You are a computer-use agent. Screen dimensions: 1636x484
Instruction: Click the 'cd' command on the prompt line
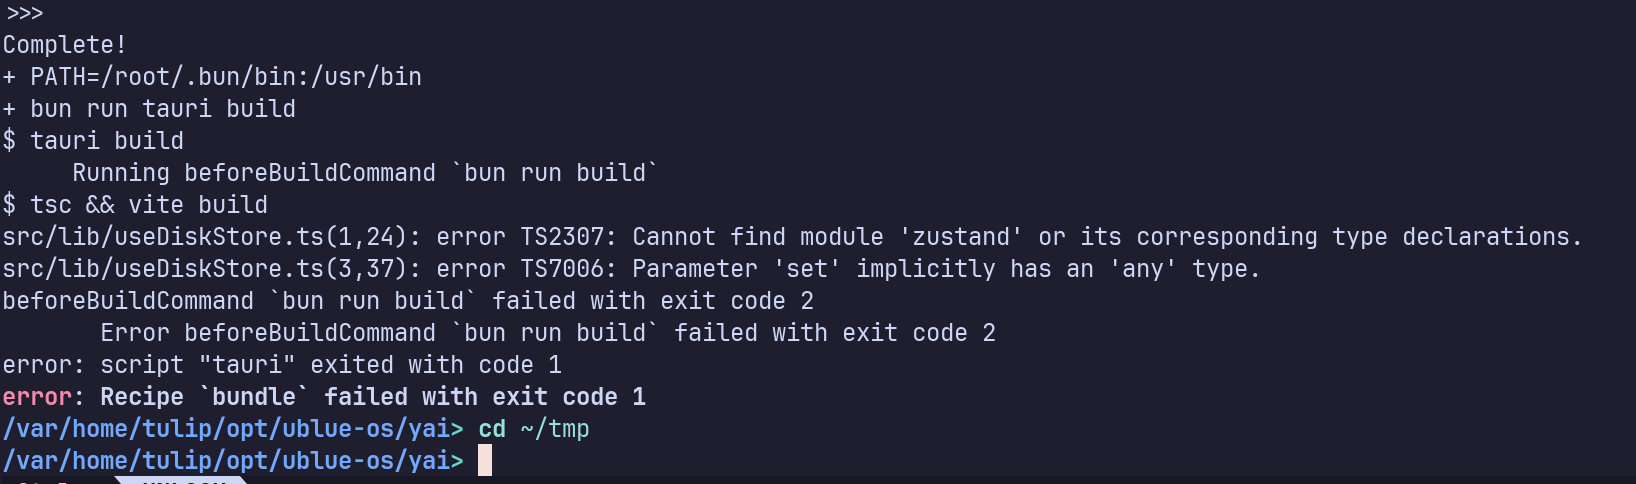[x=492, y=429]
